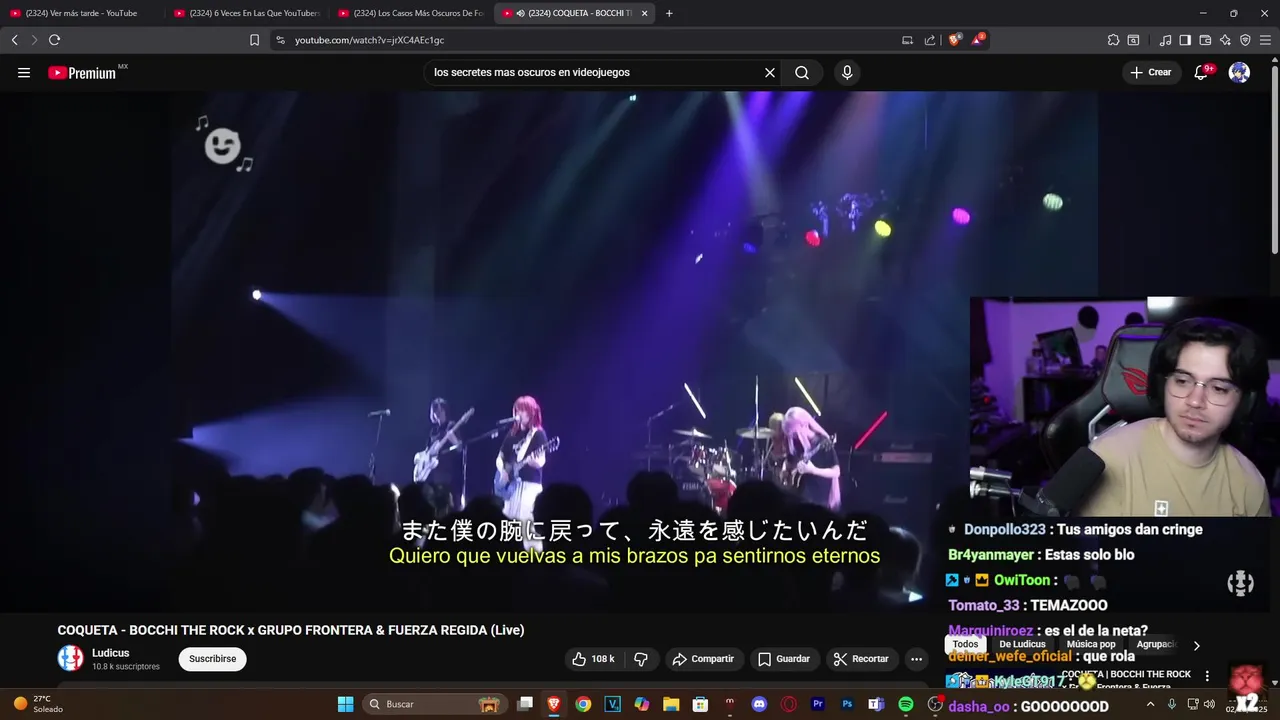Open the Brave playlist music note icon

1165,40
